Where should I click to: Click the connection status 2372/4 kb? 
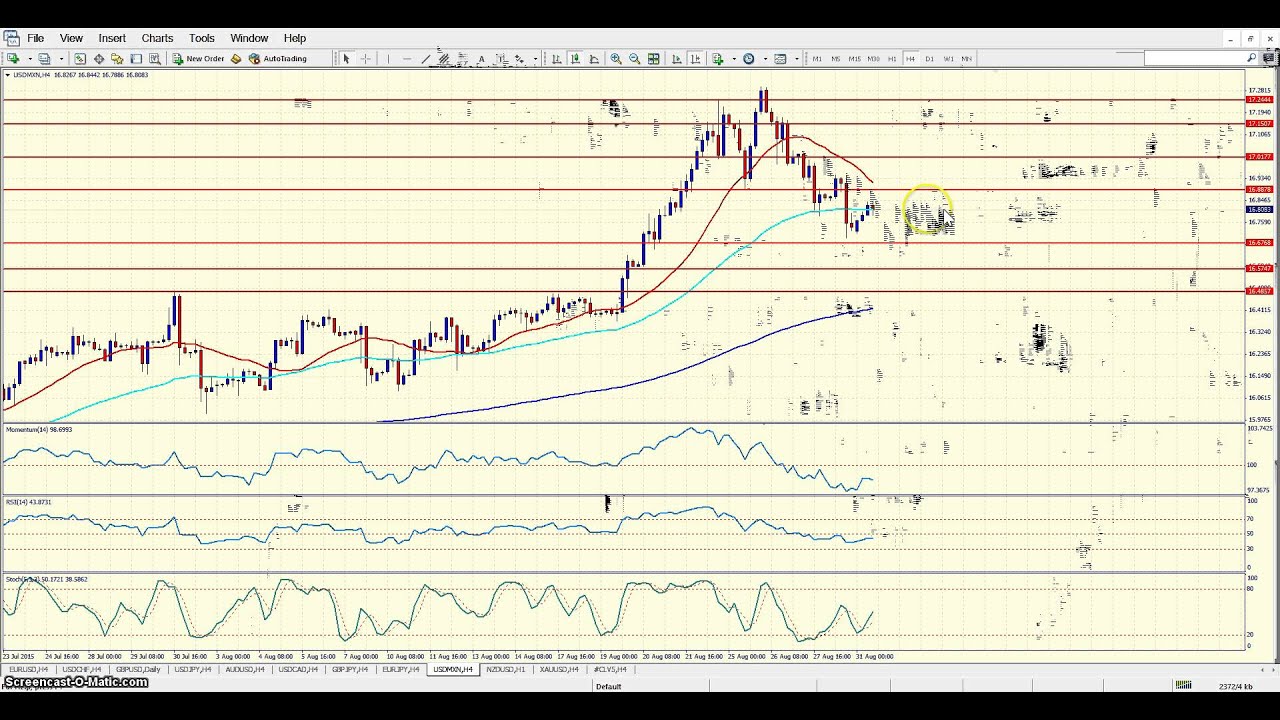pyautogui.click(x=1236, y=686)
